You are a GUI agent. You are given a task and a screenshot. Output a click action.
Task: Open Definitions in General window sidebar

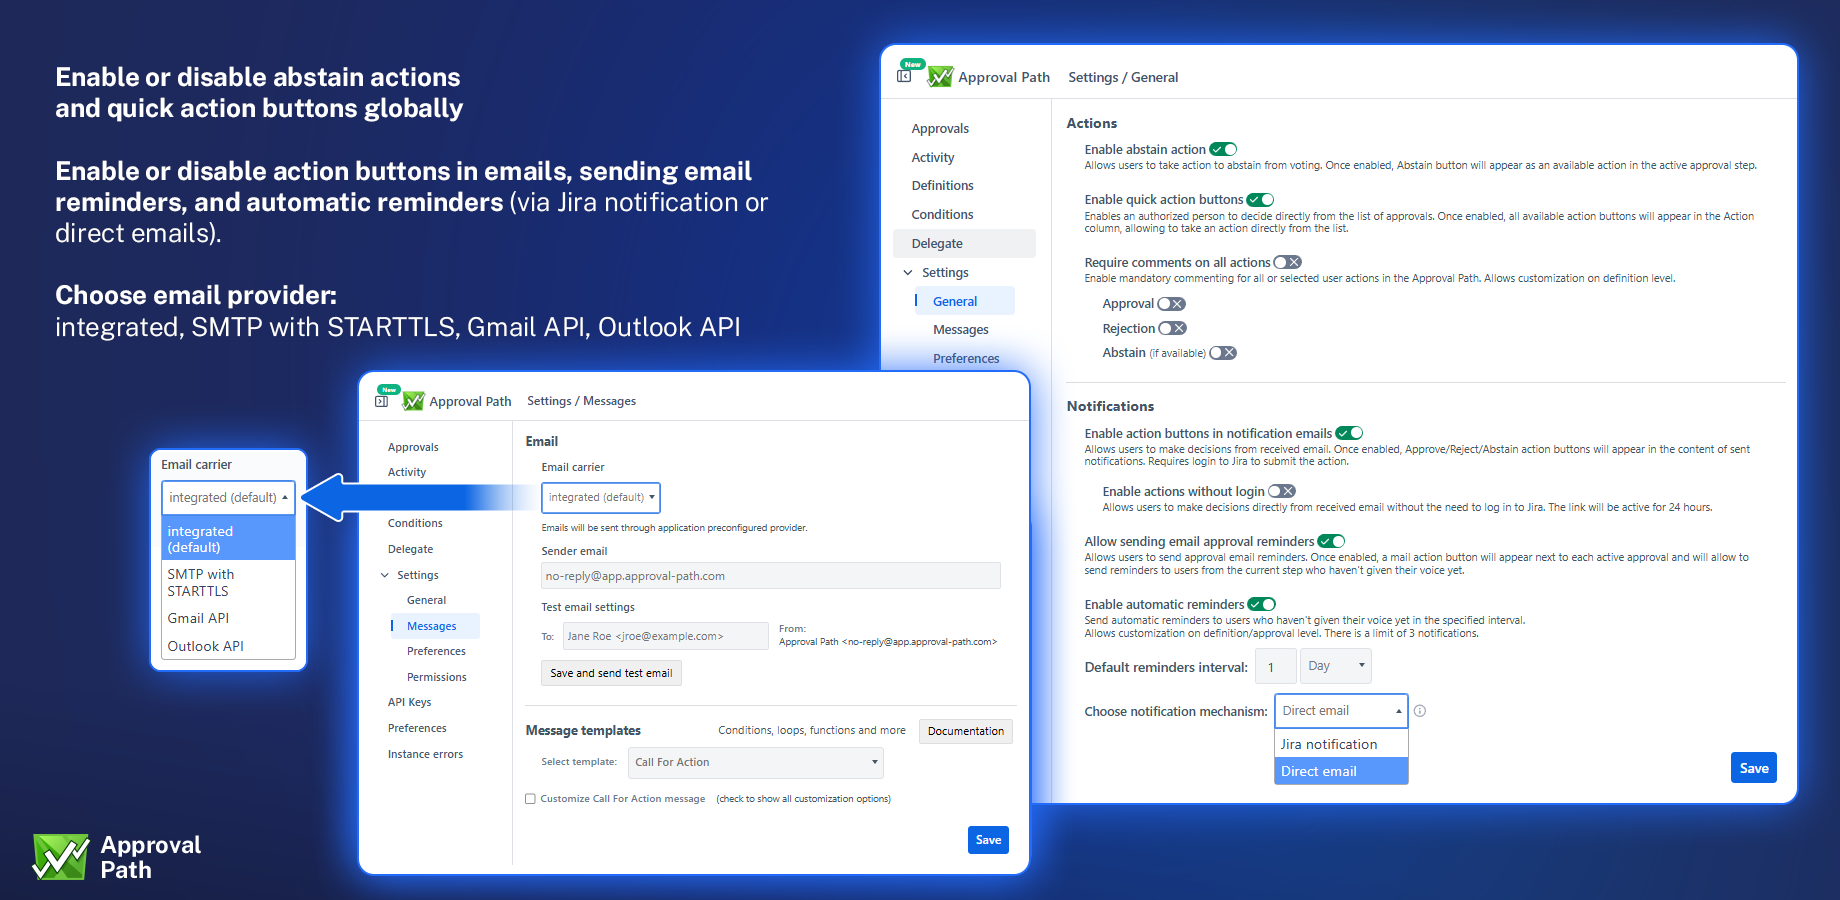(x=942, y=185)
